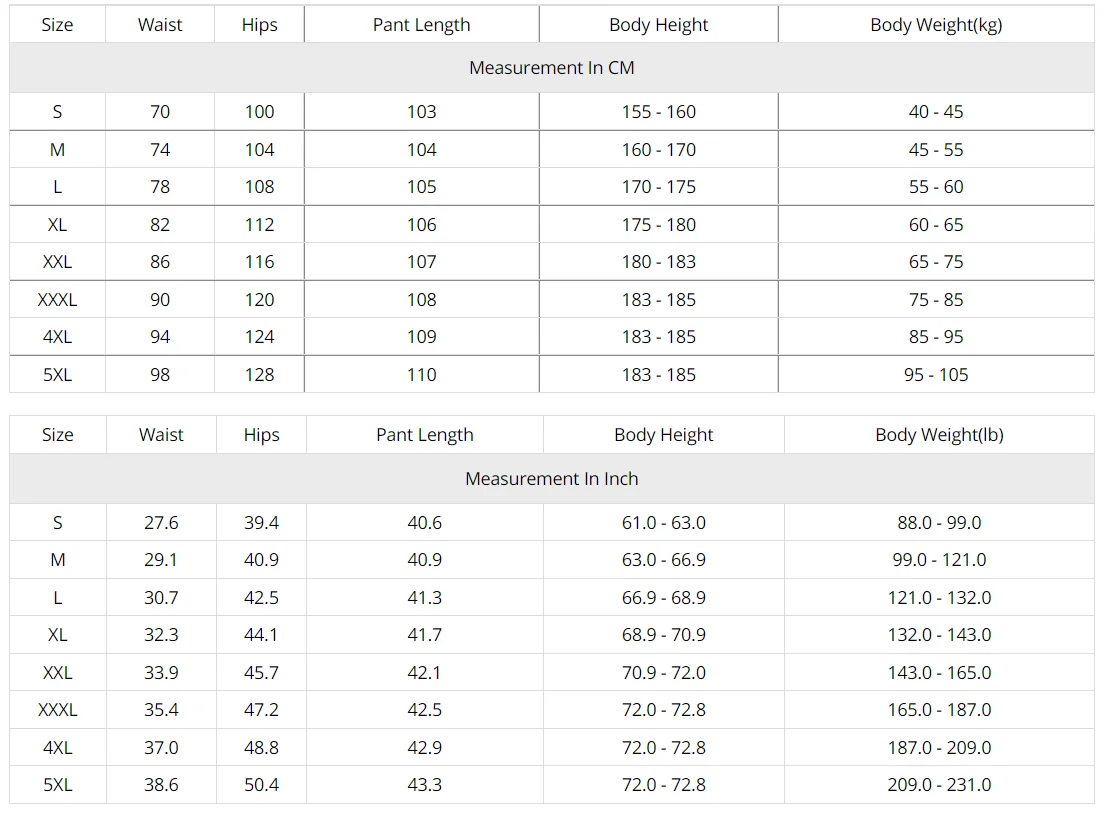This screenshot has height=813, width=1106.
Task: Select the Body Weight(kg) column header
Action: [936, 25]
